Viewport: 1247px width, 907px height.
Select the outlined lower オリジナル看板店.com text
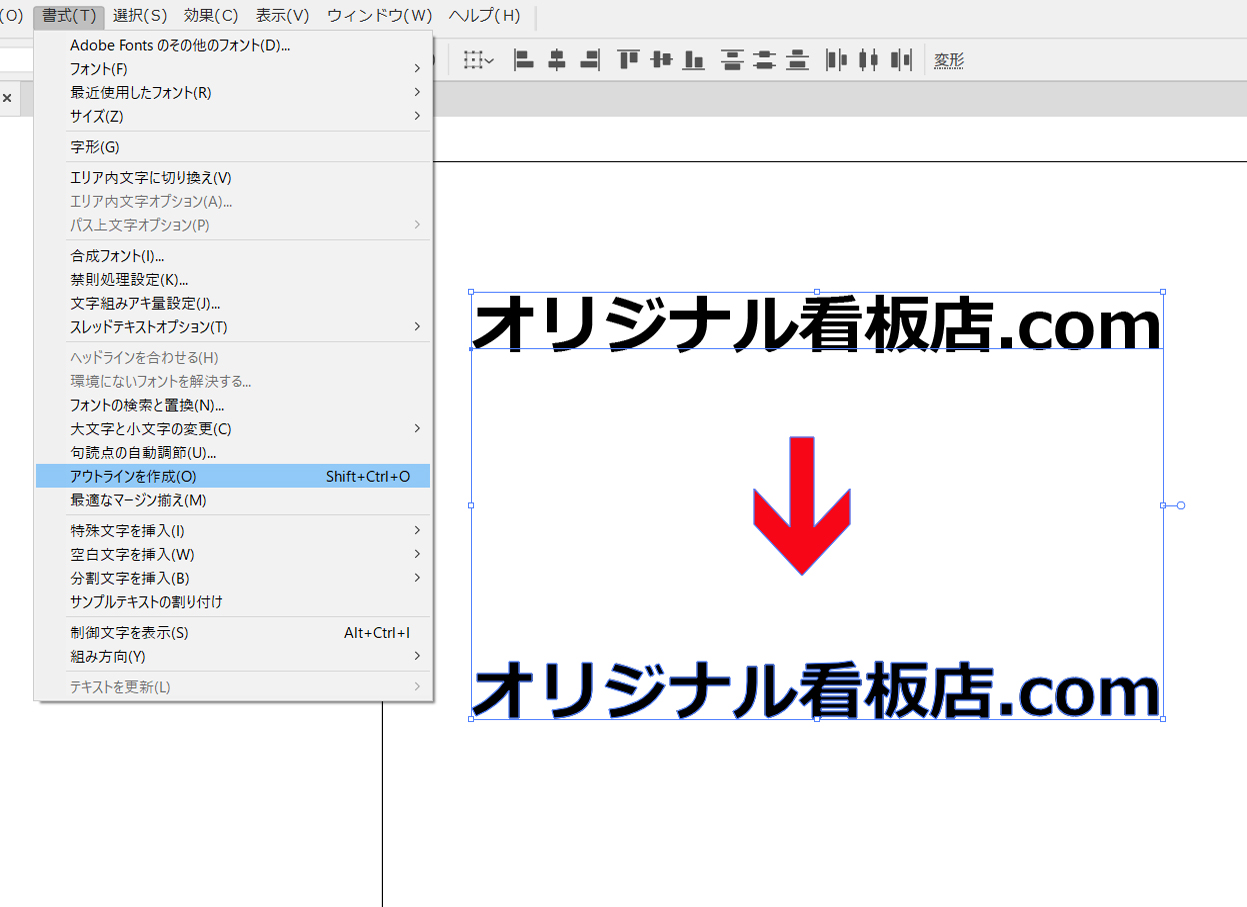pos(816,688)
